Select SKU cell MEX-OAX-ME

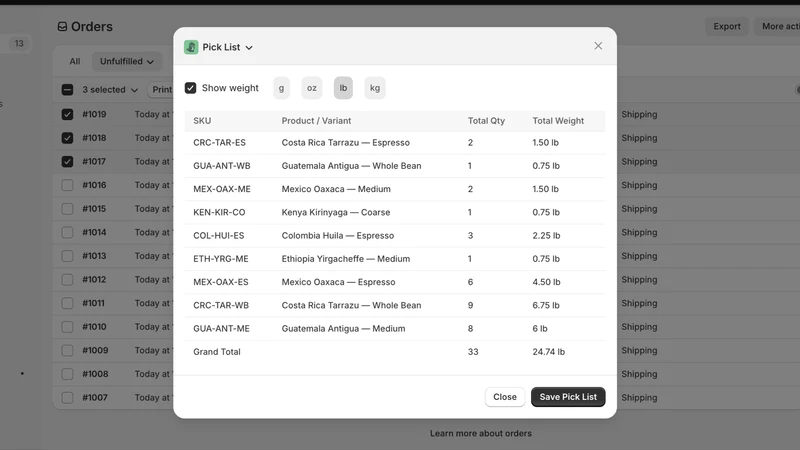222,189
